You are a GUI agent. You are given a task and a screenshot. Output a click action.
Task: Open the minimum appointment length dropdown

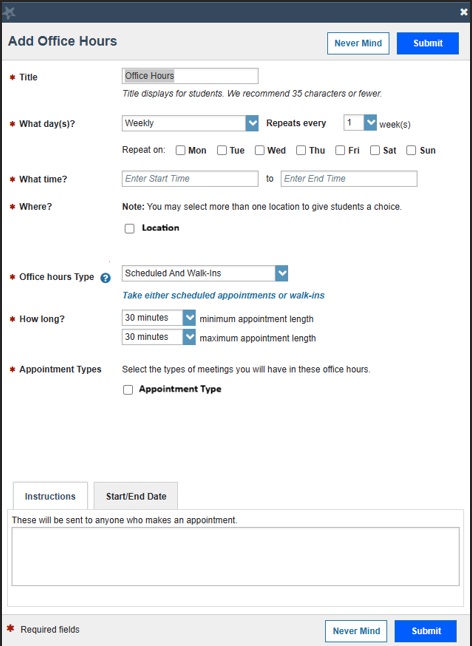(159, 318)
